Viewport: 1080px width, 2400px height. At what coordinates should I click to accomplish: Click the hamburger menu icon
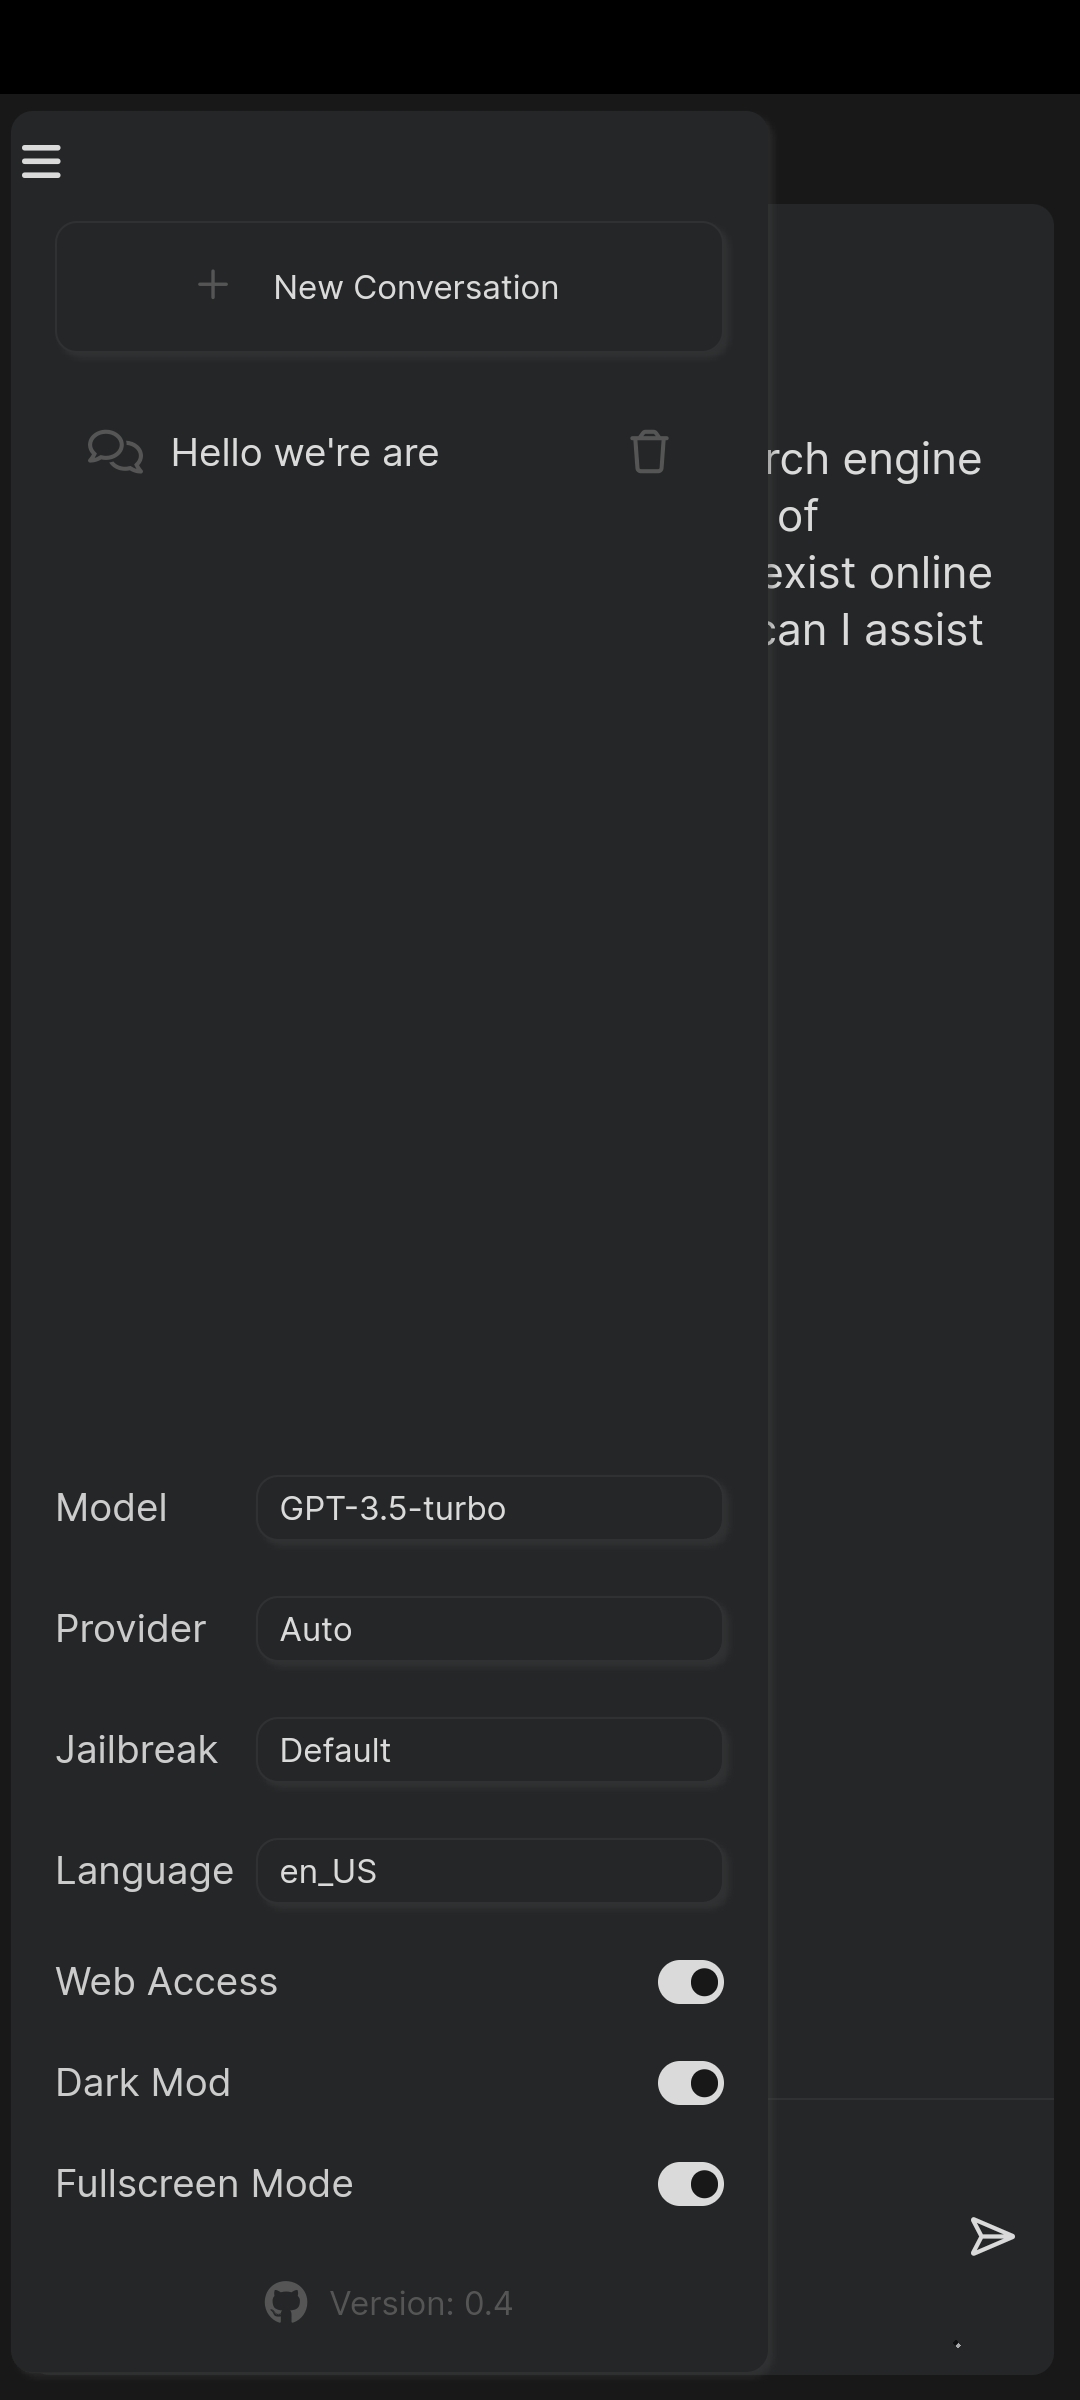pyautogui.click(x=41, y=161)
